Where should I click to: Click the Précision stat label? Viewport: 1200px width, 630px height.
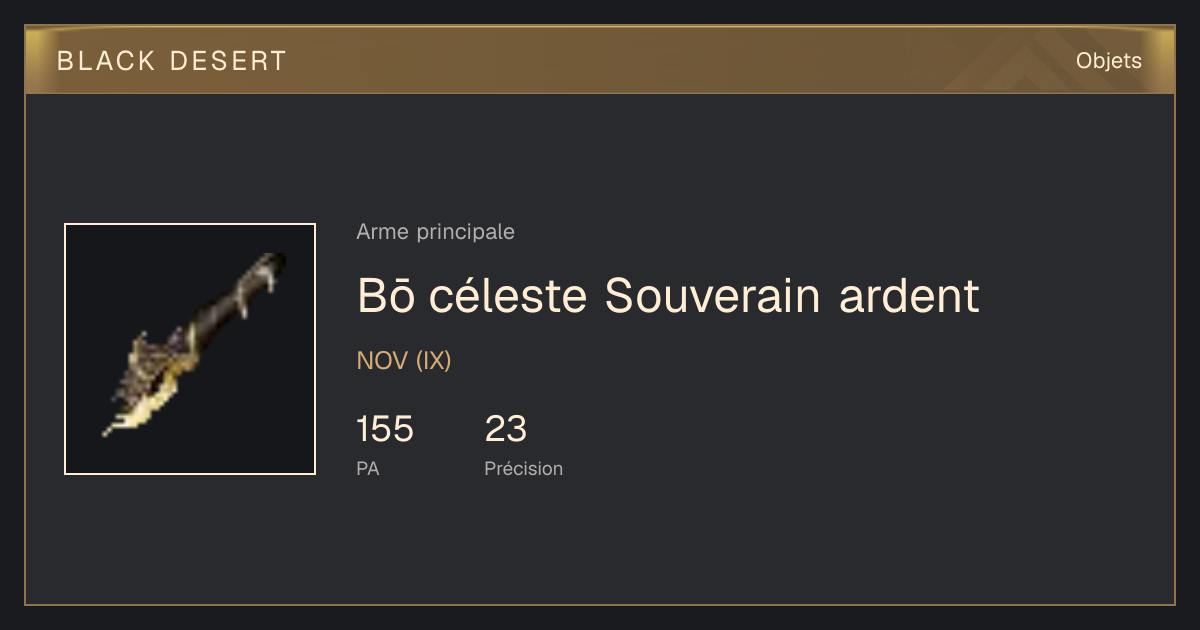pyautogui.click(x=524, y=468)
